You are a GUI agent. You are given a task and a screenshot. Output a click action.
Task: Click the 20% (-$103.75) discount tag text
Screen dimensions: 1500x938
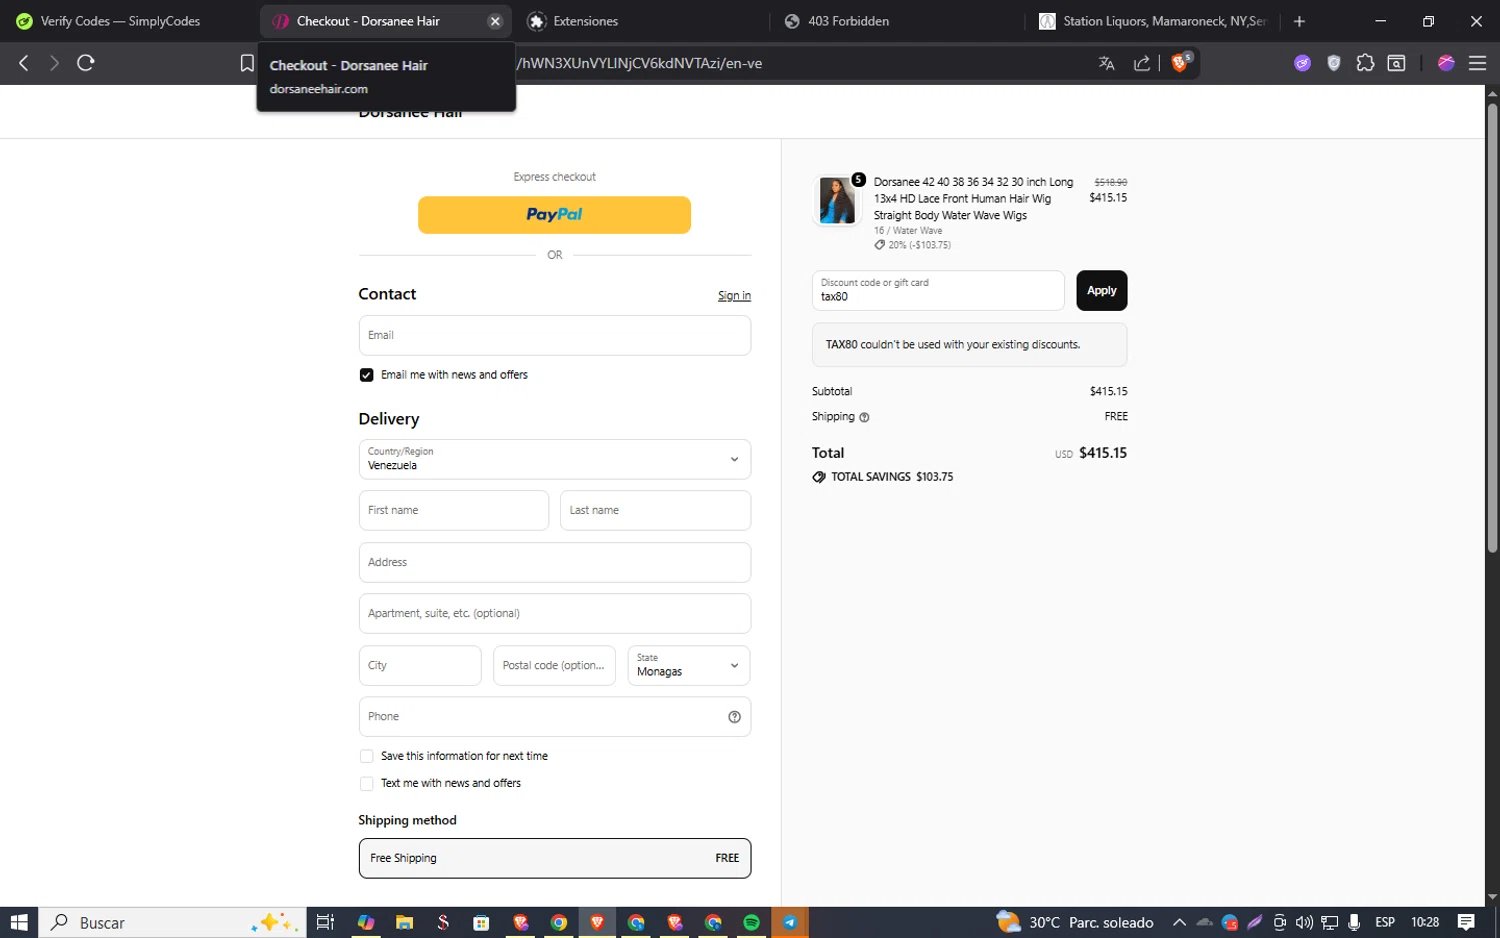919,245
